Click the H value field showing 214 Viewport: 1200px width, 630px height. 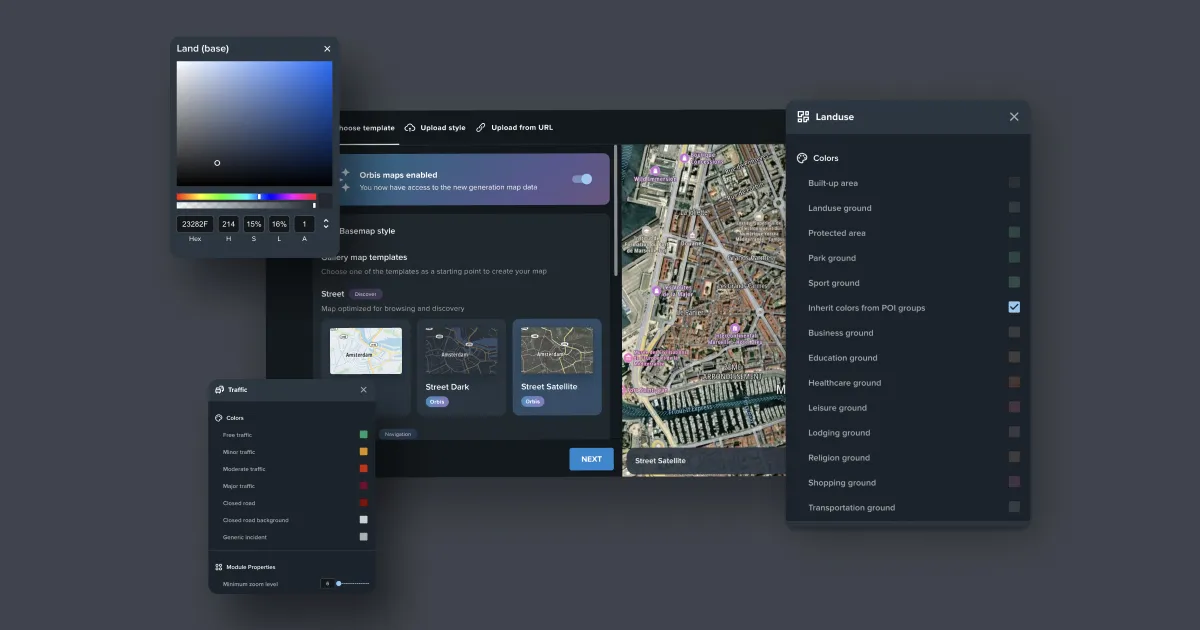(x=229, y=225)
